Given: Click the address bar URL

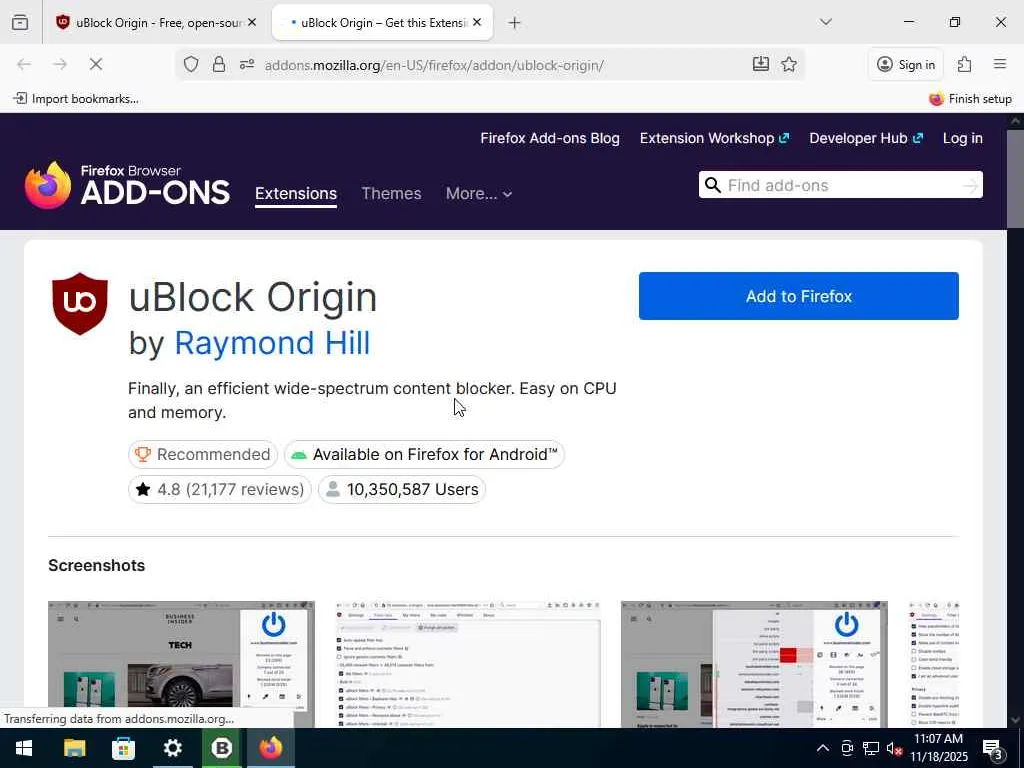Looking at the screenshot, I should [434, 65].
